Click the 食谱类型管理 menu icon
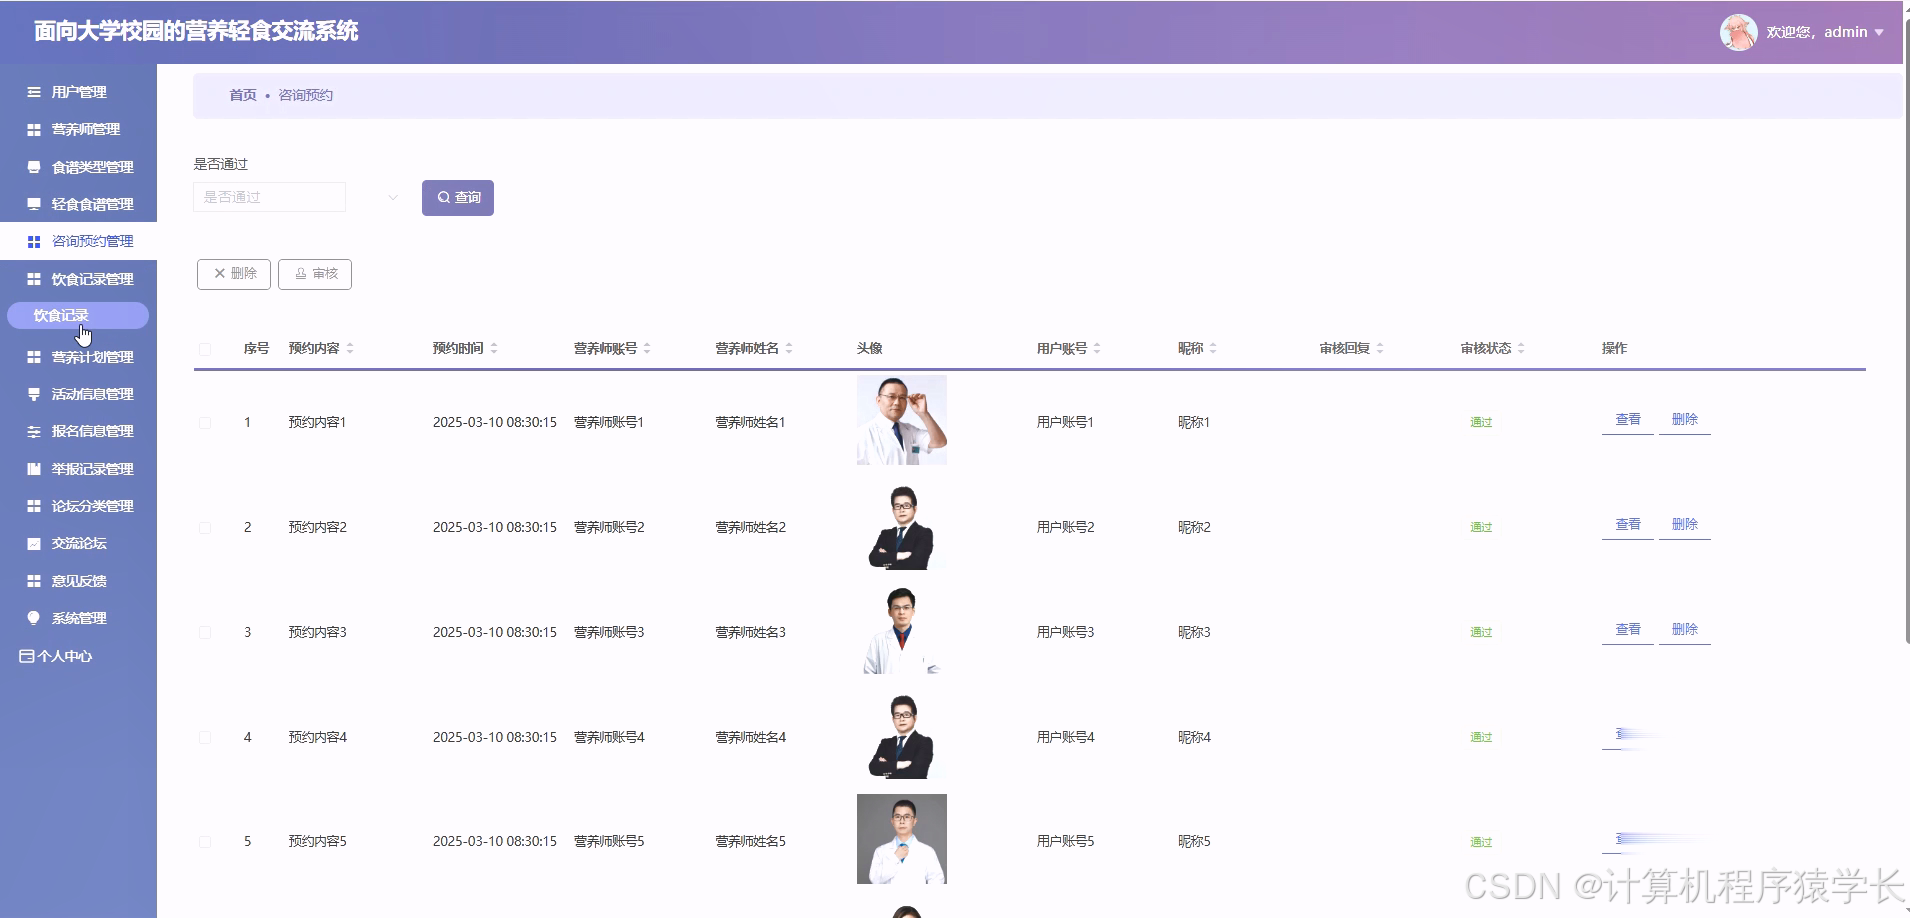 point(34,167)
